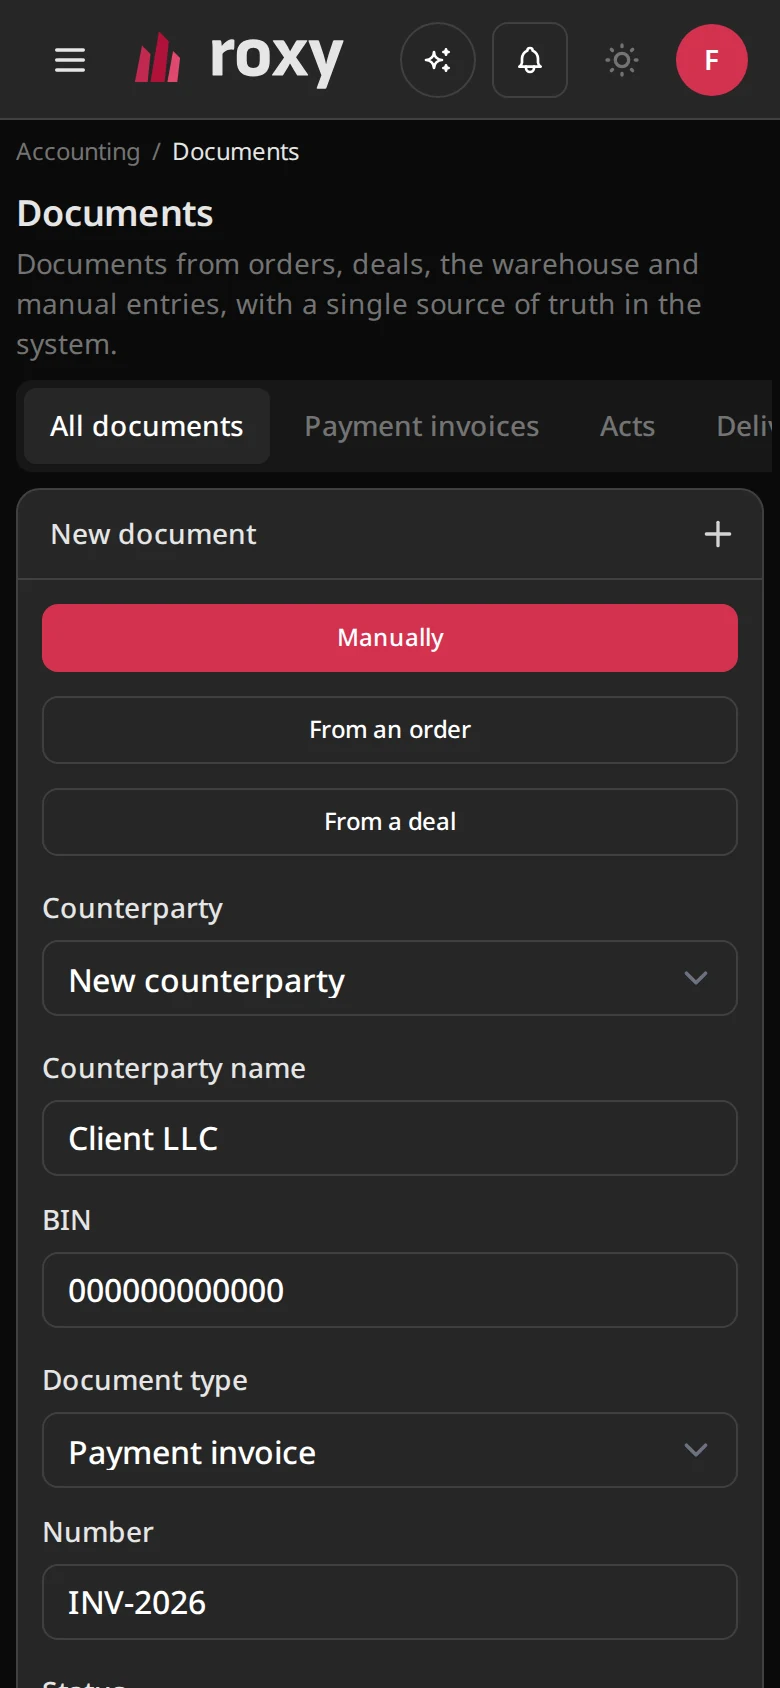Choose the Manually creation option
The width and height of the screenshot is (780, 1688).
coord(390,638)
